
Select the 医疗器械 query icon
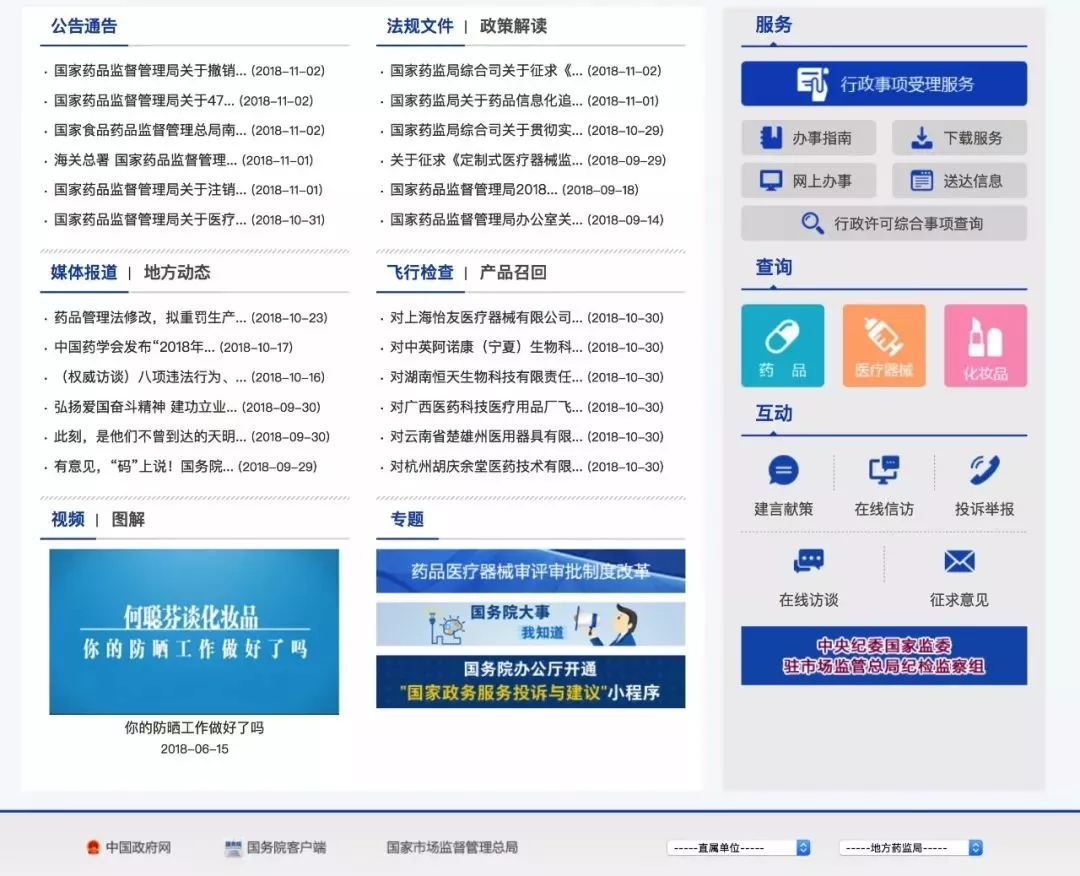click(x=883, y=344)
